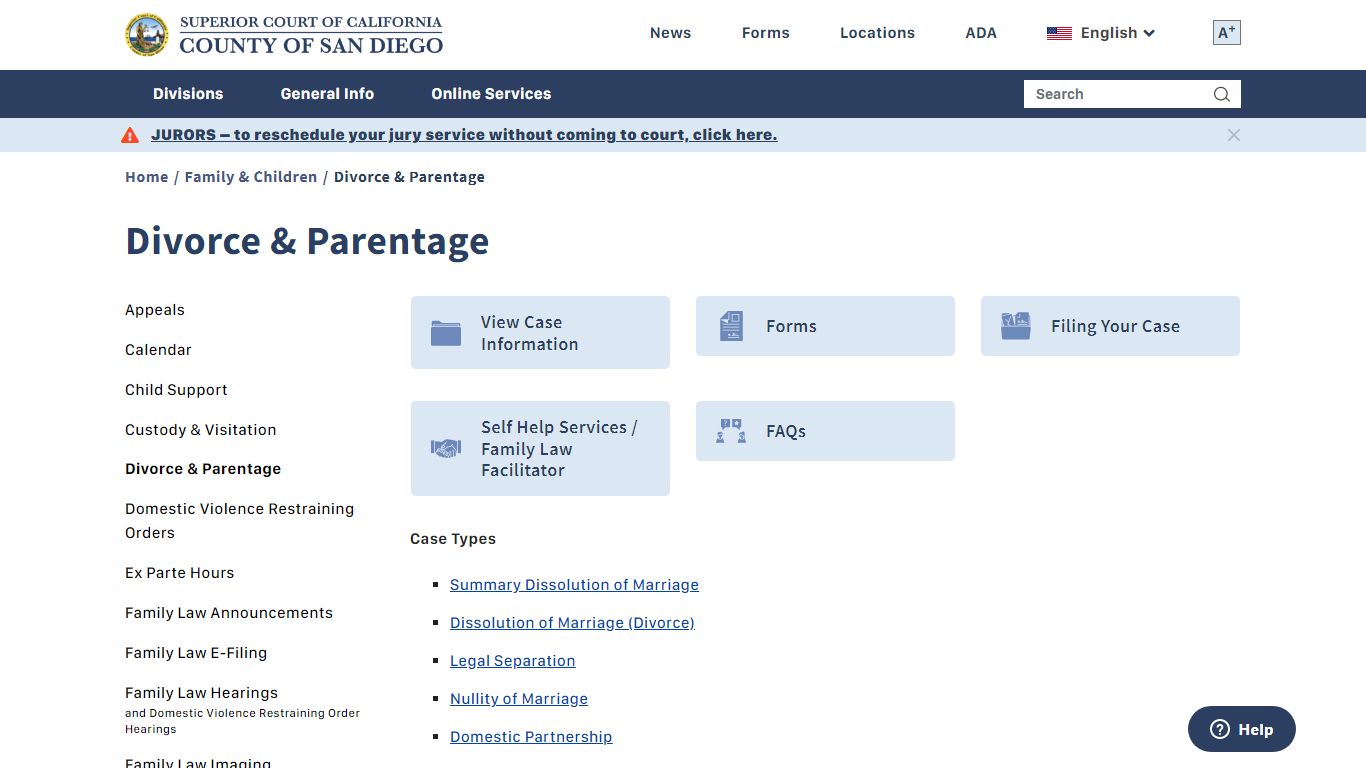Image resolution: width=1366 pixels, height=768 pixels.
Task: Go to Family & Children breadcrumb
Action: pyautogui.click(x=251, y=177)
